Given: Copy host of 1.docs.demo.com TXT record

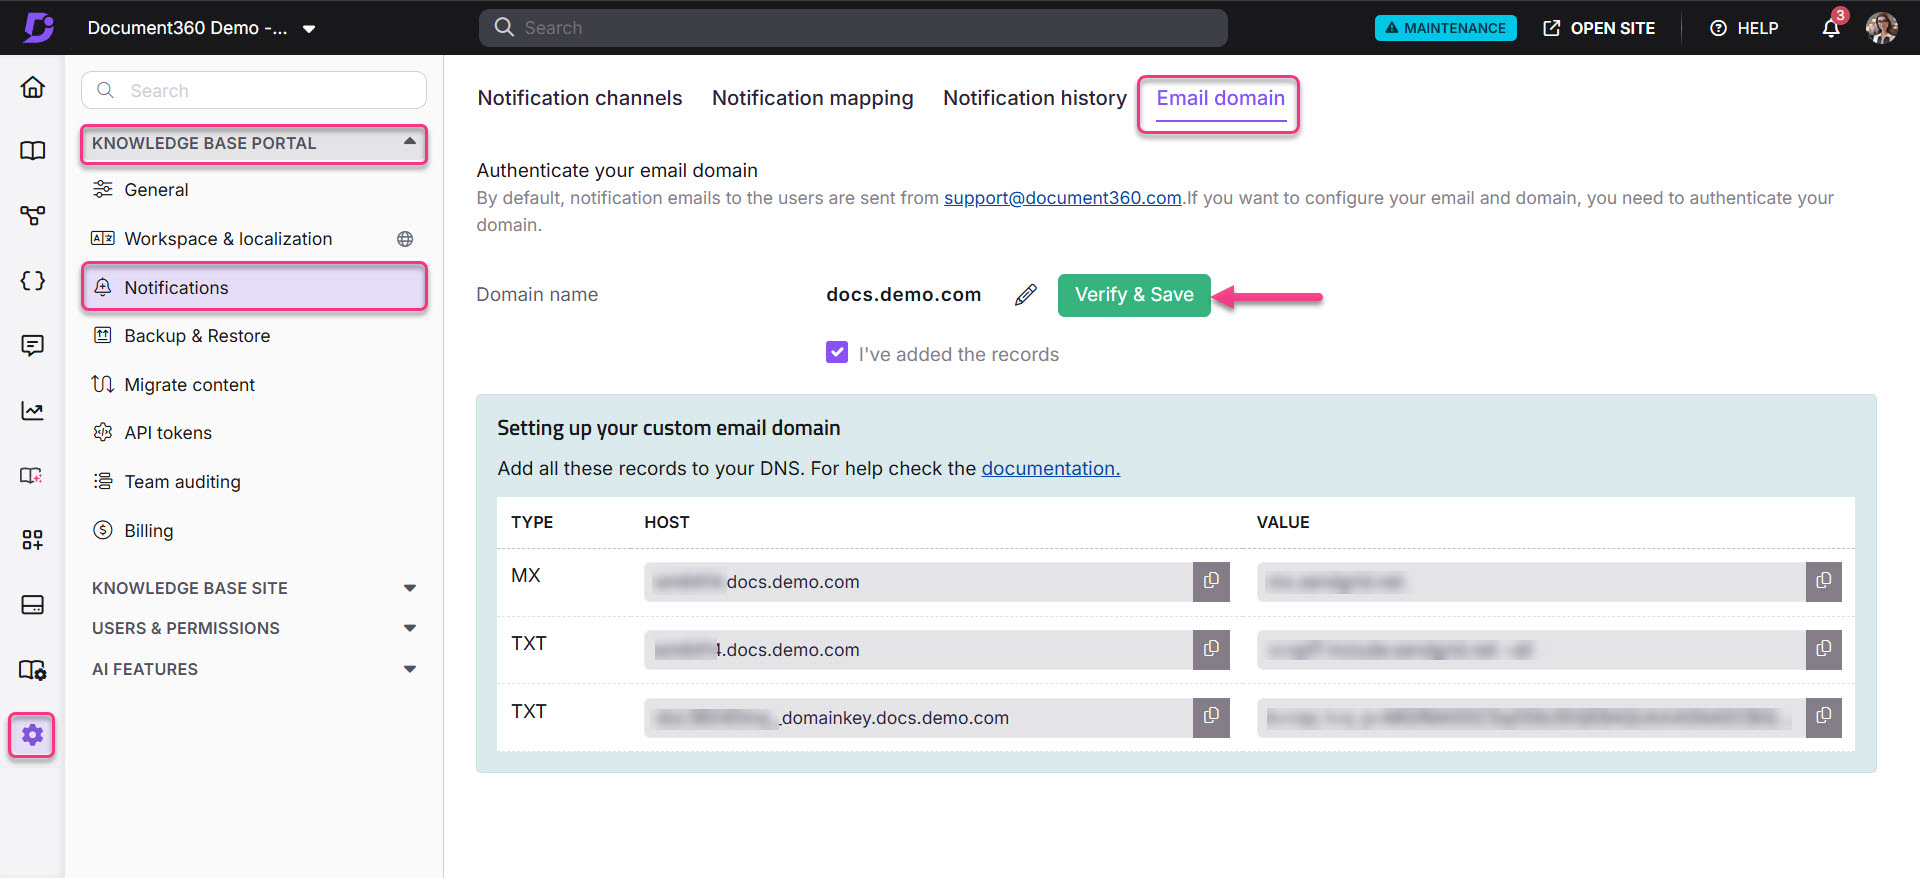Looking at the screenshot, I should pos(1211,649).
